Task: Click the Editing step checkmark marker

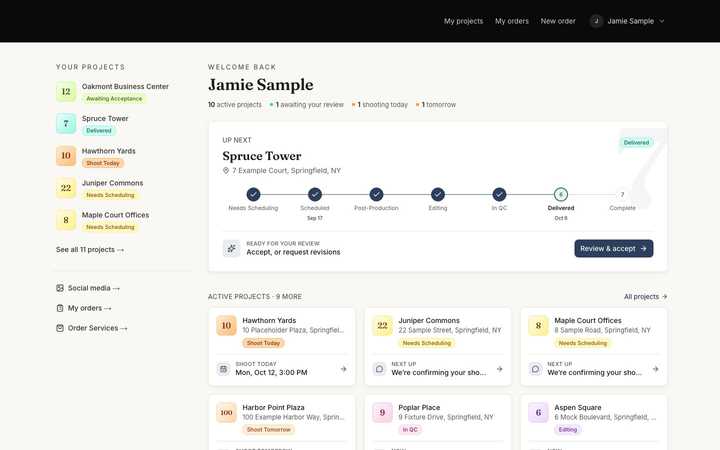Action: click(438, 195)
